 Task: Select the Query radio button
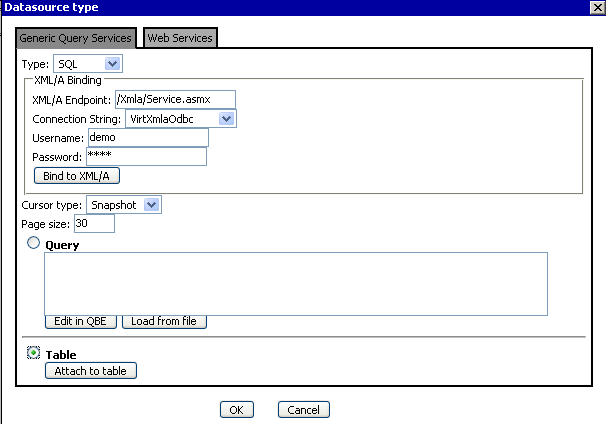[33, 243]
